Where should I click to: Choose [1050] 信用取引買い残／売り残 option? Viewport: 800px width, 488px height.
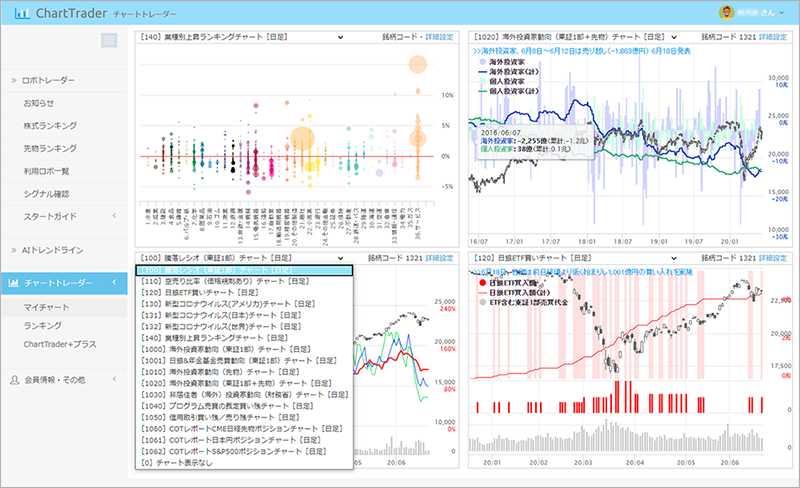(244, 418)
